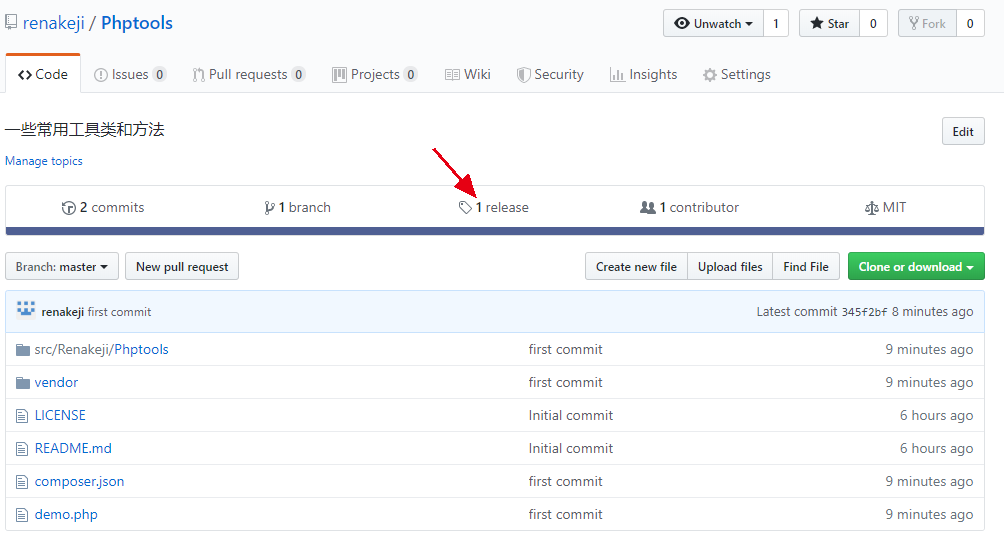Click folder icon beside vendor
This screenshot has width=1004, height=539.
tap(23, 383)
